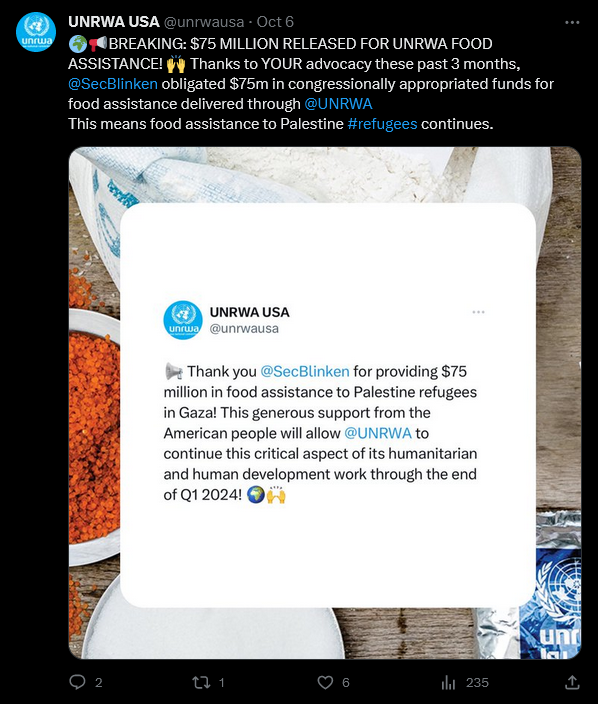Open @SecBlinken mention in main tweet
The width and height of the screenshot is (598, 704).
[113, 84]
